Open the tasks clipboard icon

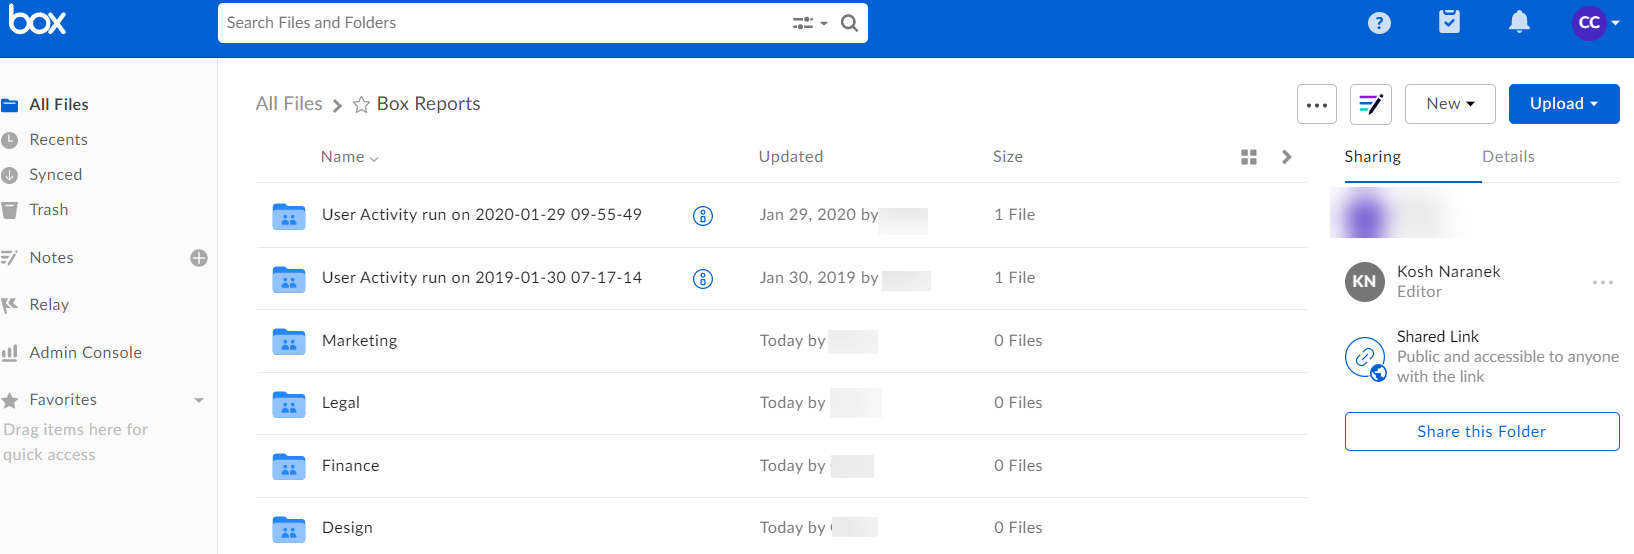(x=1449, y=22)
